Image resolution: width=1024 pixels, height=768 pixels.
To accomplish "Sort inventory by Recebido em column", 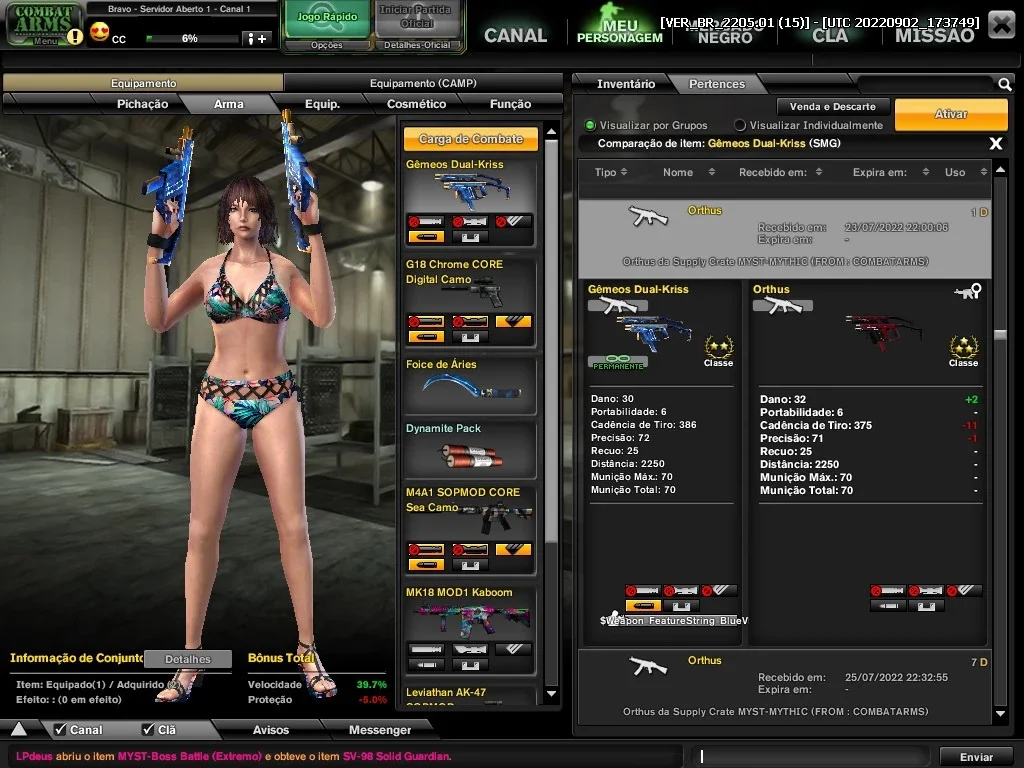I will tap(780, 172).
